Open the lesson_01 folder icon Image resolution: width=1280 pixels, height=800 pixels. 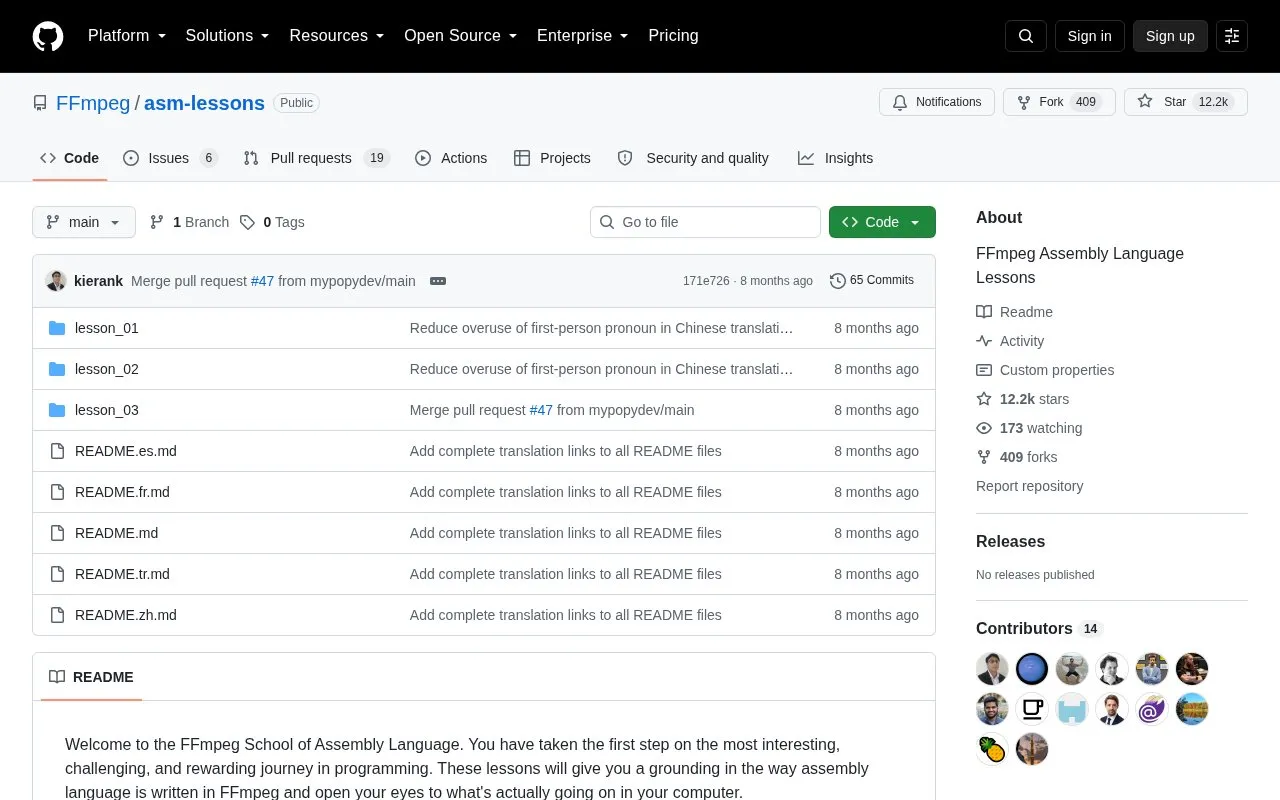point(57,328)
